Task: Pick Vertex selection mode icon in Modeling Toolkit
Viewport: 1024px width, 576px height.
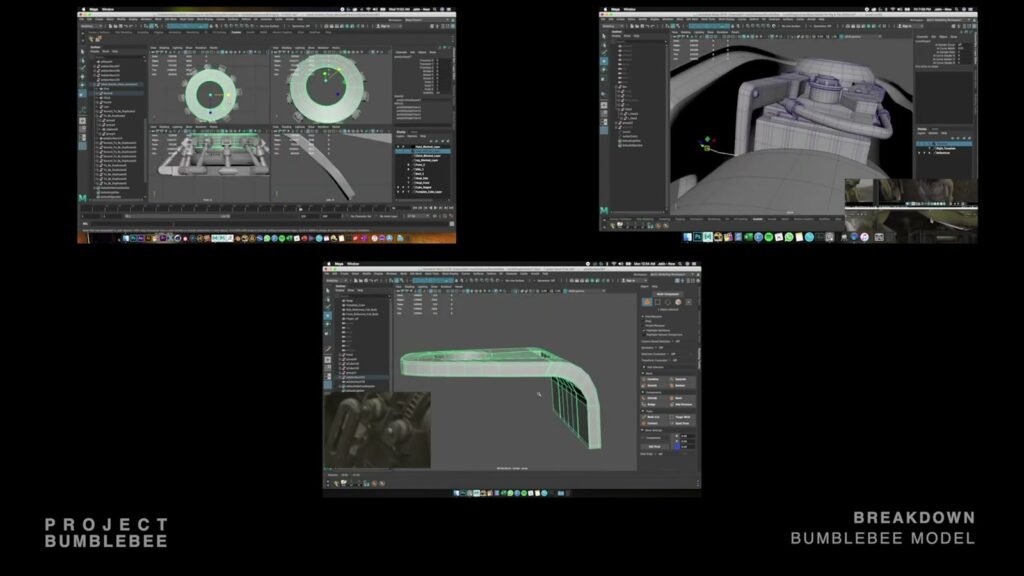Action: pos(658,302)
